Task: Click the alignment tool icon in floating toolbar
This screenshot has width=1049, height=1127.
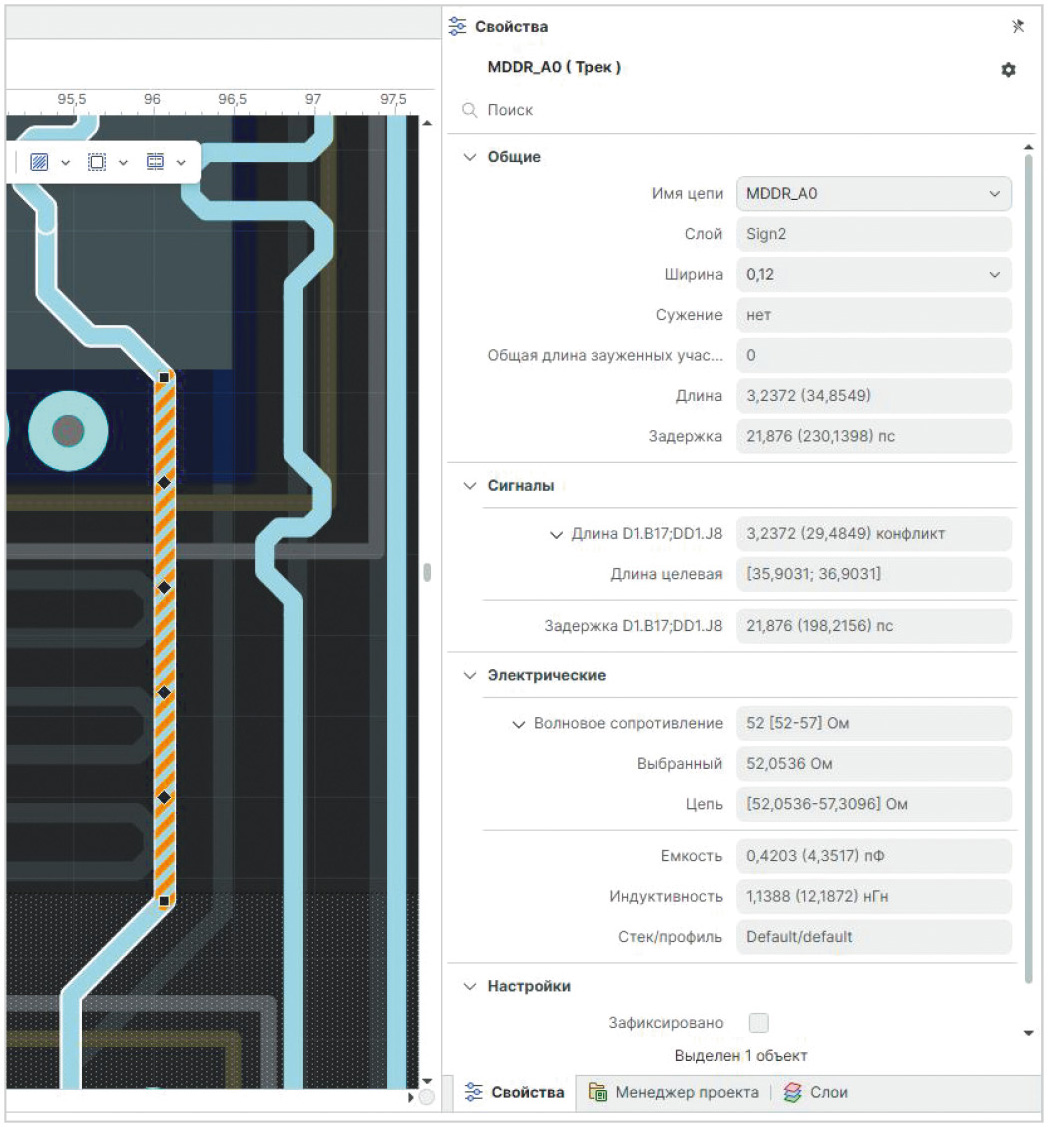Action: (155, 162)
